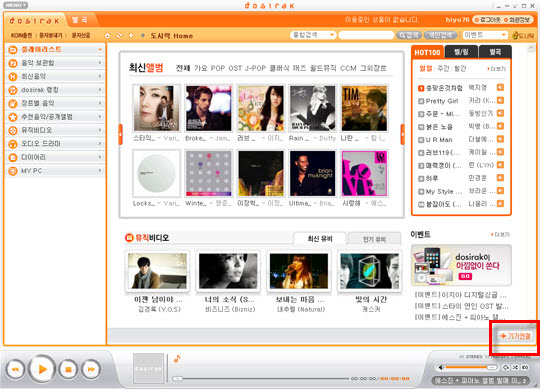Expand the 추천음악/공개앨범 sidebar section
This screenshot has width=540, height=389.
[55, 117]
